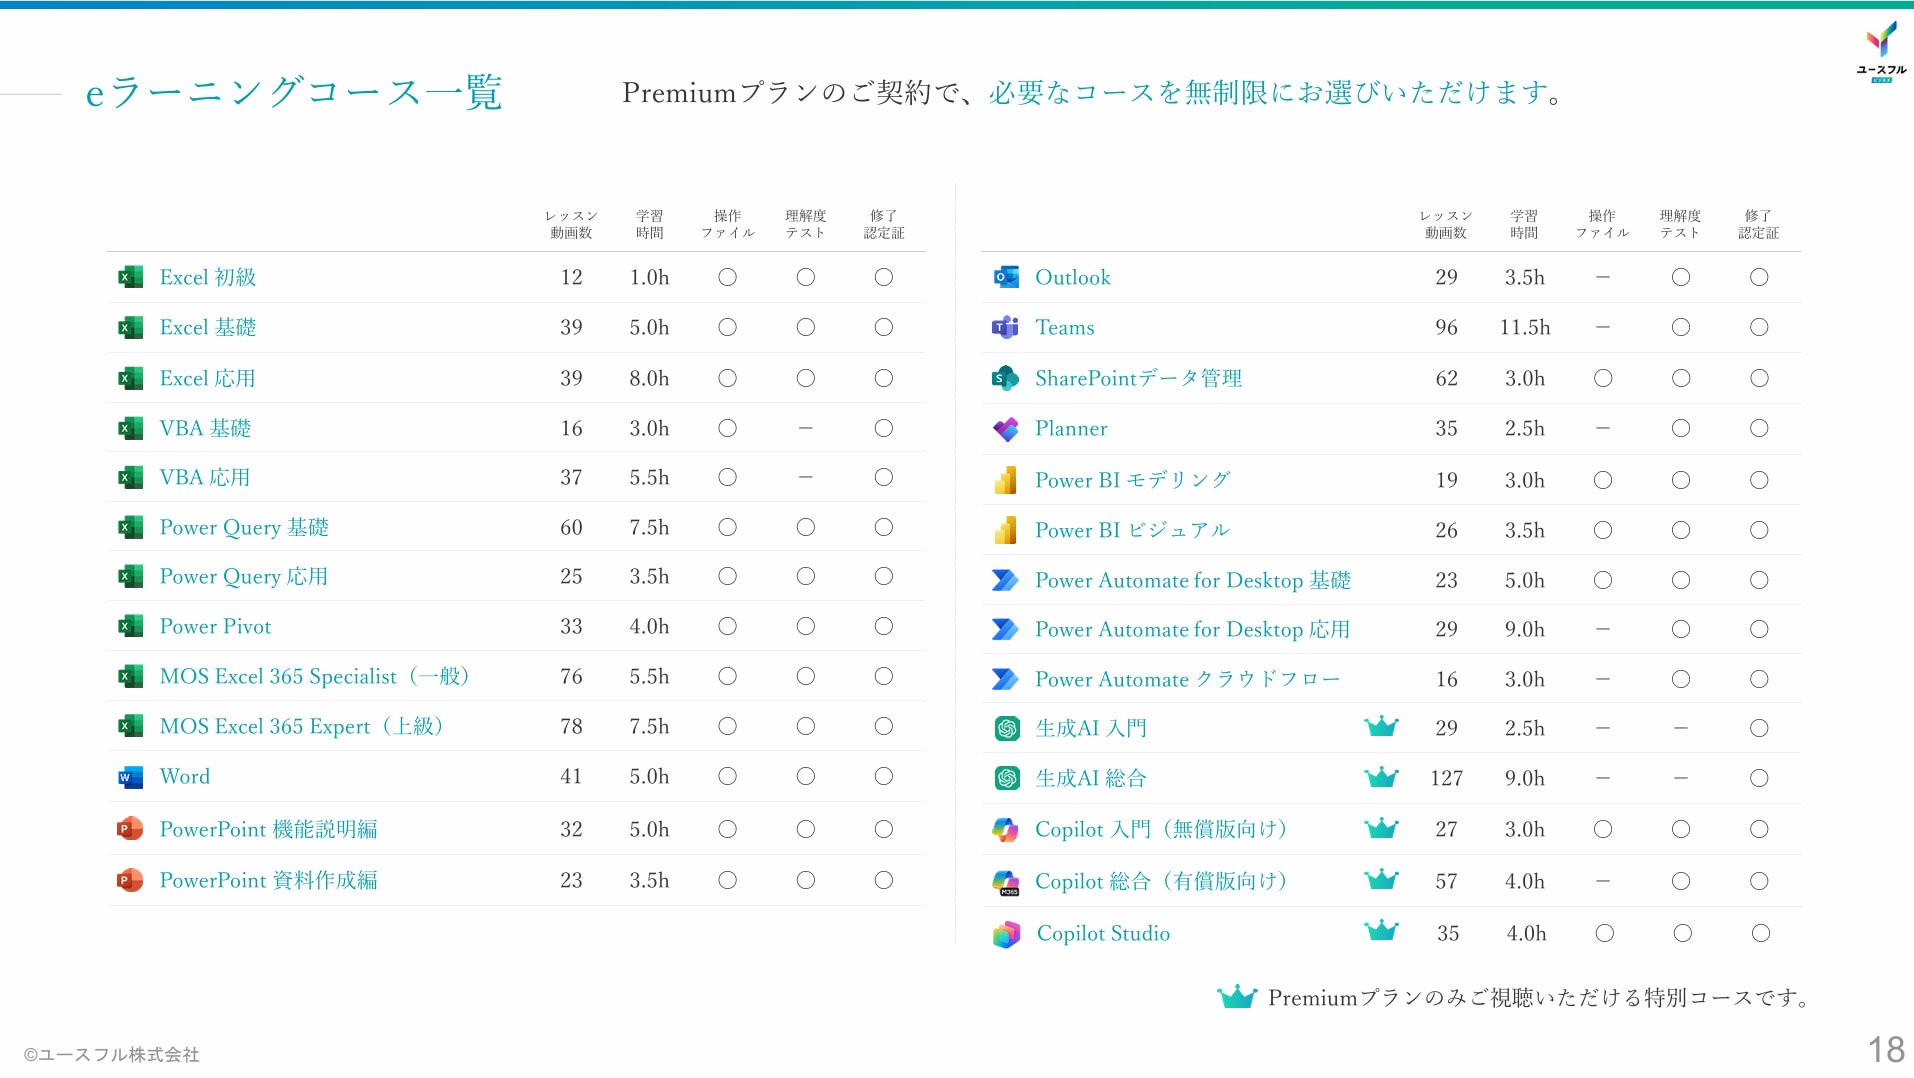1914x1078 pixels.
Task: Click the crown icon beside Copilot 総合
Action: pyautogui.click(x=1380, y=879)
